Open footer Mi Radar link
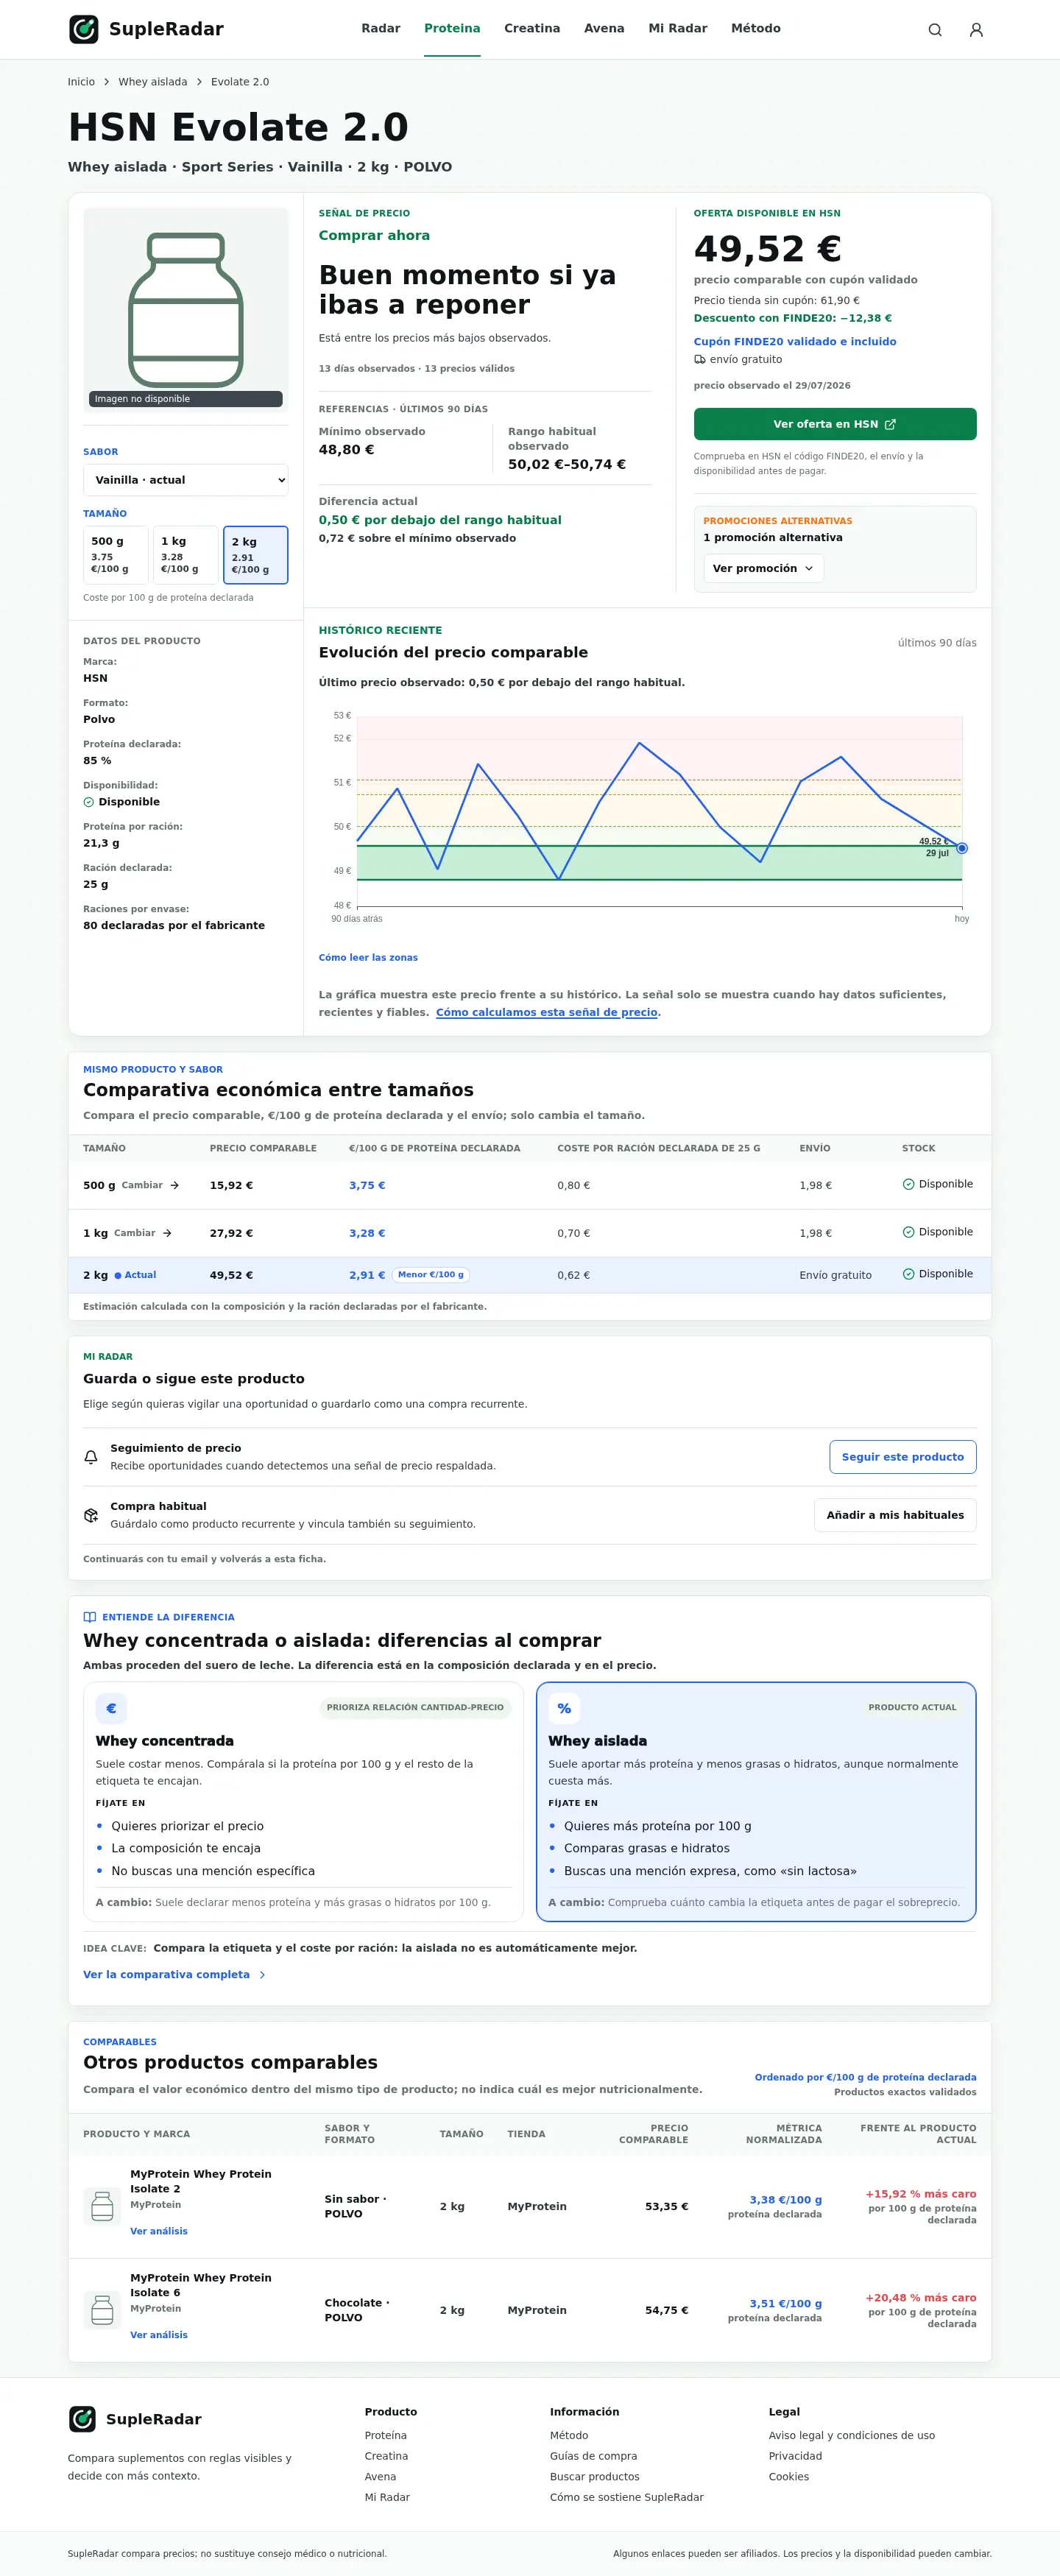This screenshot has width=1060, height=2576. [x=387, y=2497]
